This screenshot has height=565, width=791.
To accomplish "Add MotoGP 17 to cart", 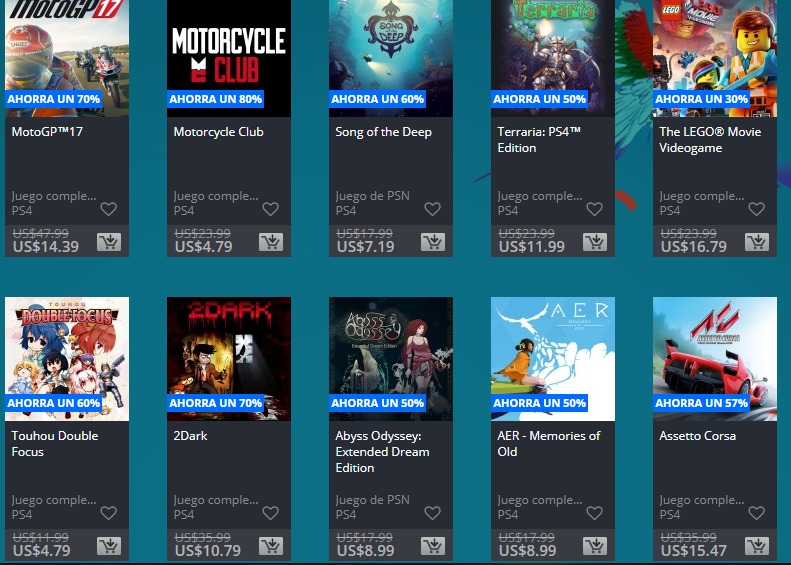I will (x=109, y=243).
